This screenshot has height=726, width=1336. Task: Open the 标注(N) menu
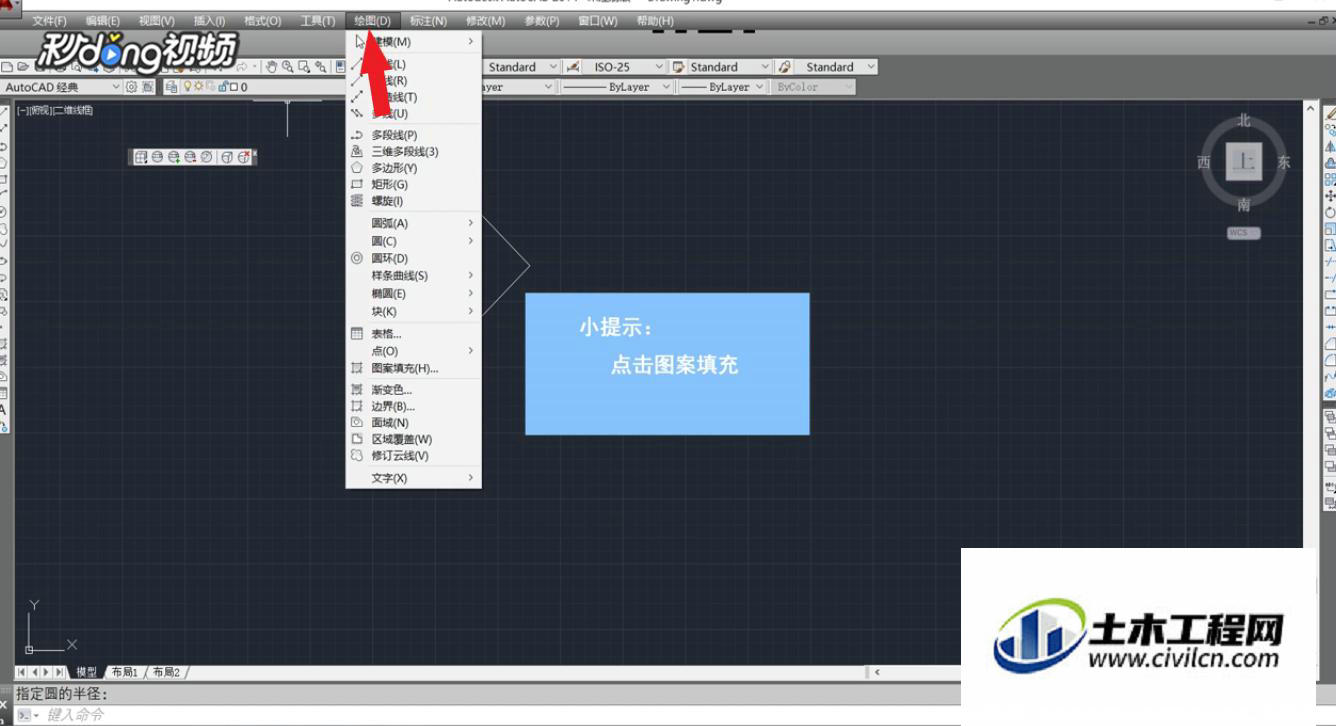point(428,21)
